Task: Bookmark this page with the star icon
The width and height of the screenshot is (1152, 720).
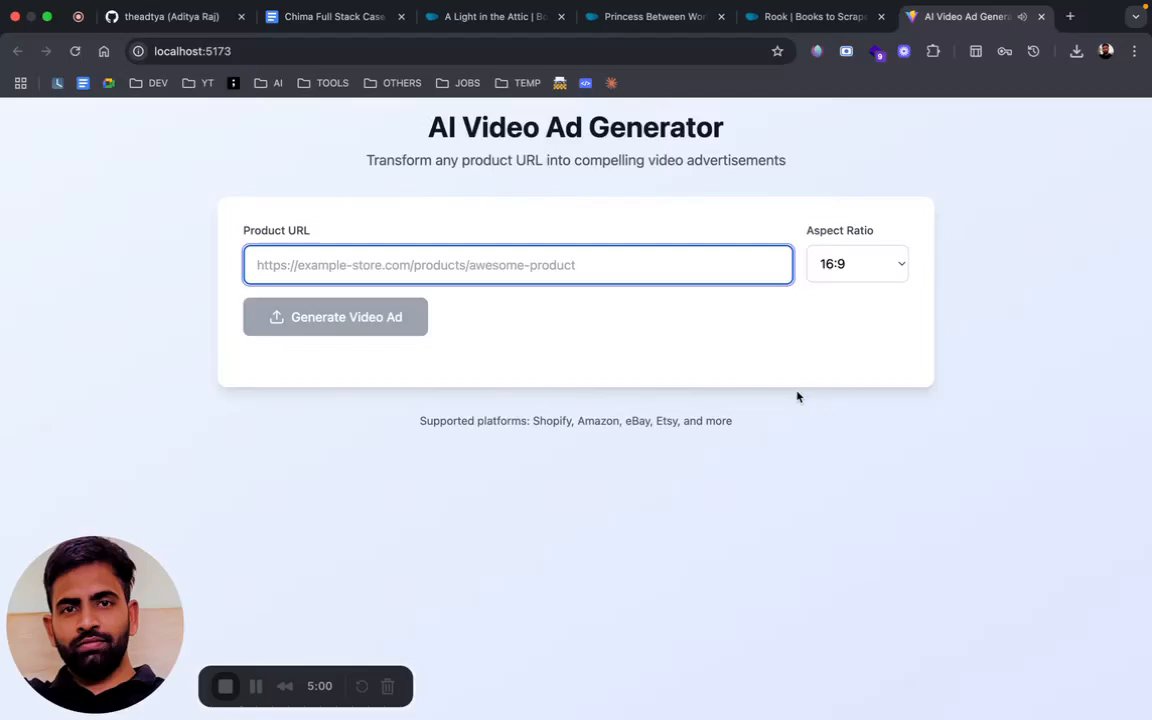Action: click(777, 51)
